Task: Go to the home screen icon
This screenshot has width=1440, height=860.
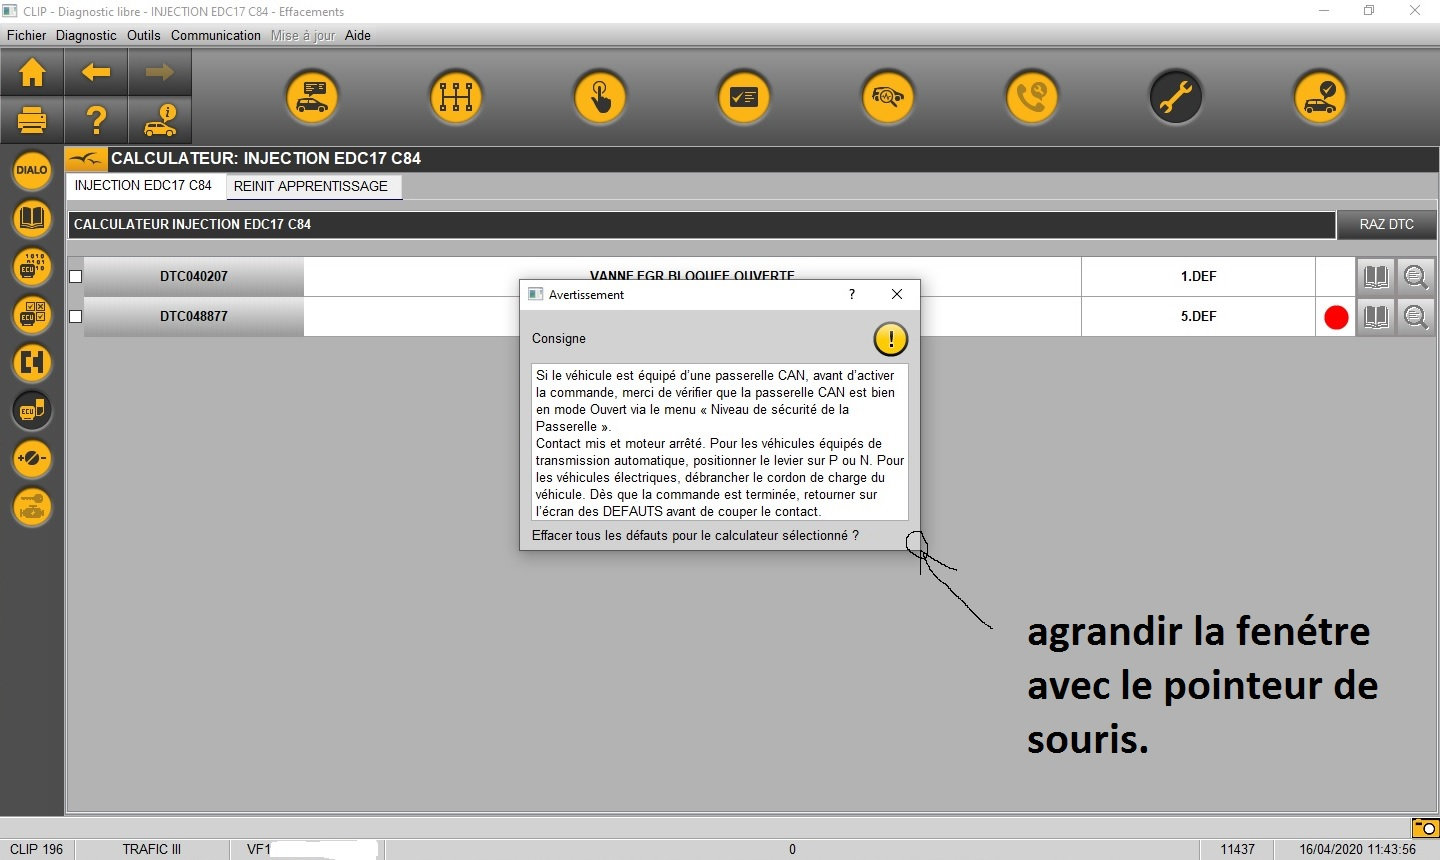Action: [32, 72]
